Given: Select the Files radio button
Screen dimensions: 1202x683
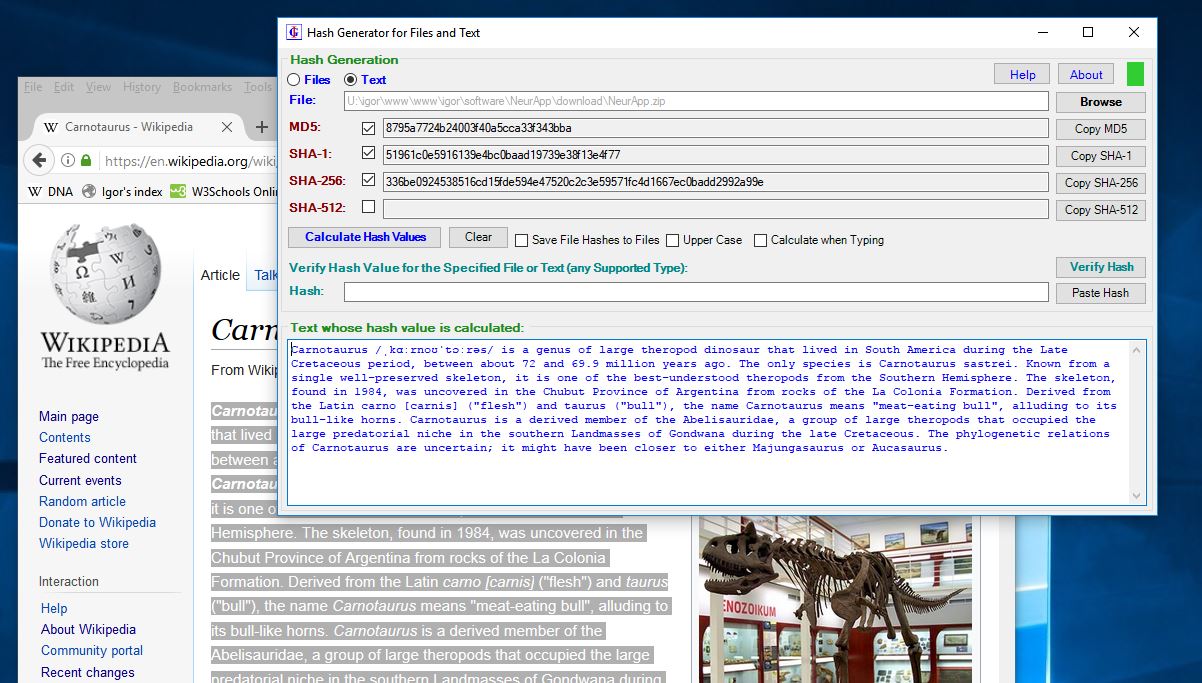Looking at the screenshot, I should tap(294, 79).
